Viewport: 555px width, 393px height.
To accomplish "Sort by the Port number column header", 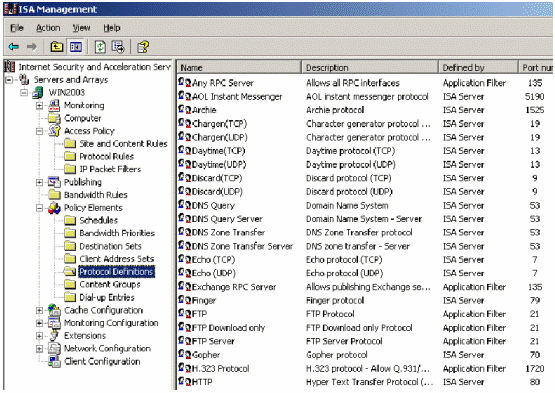I will [x=536, y=67].
